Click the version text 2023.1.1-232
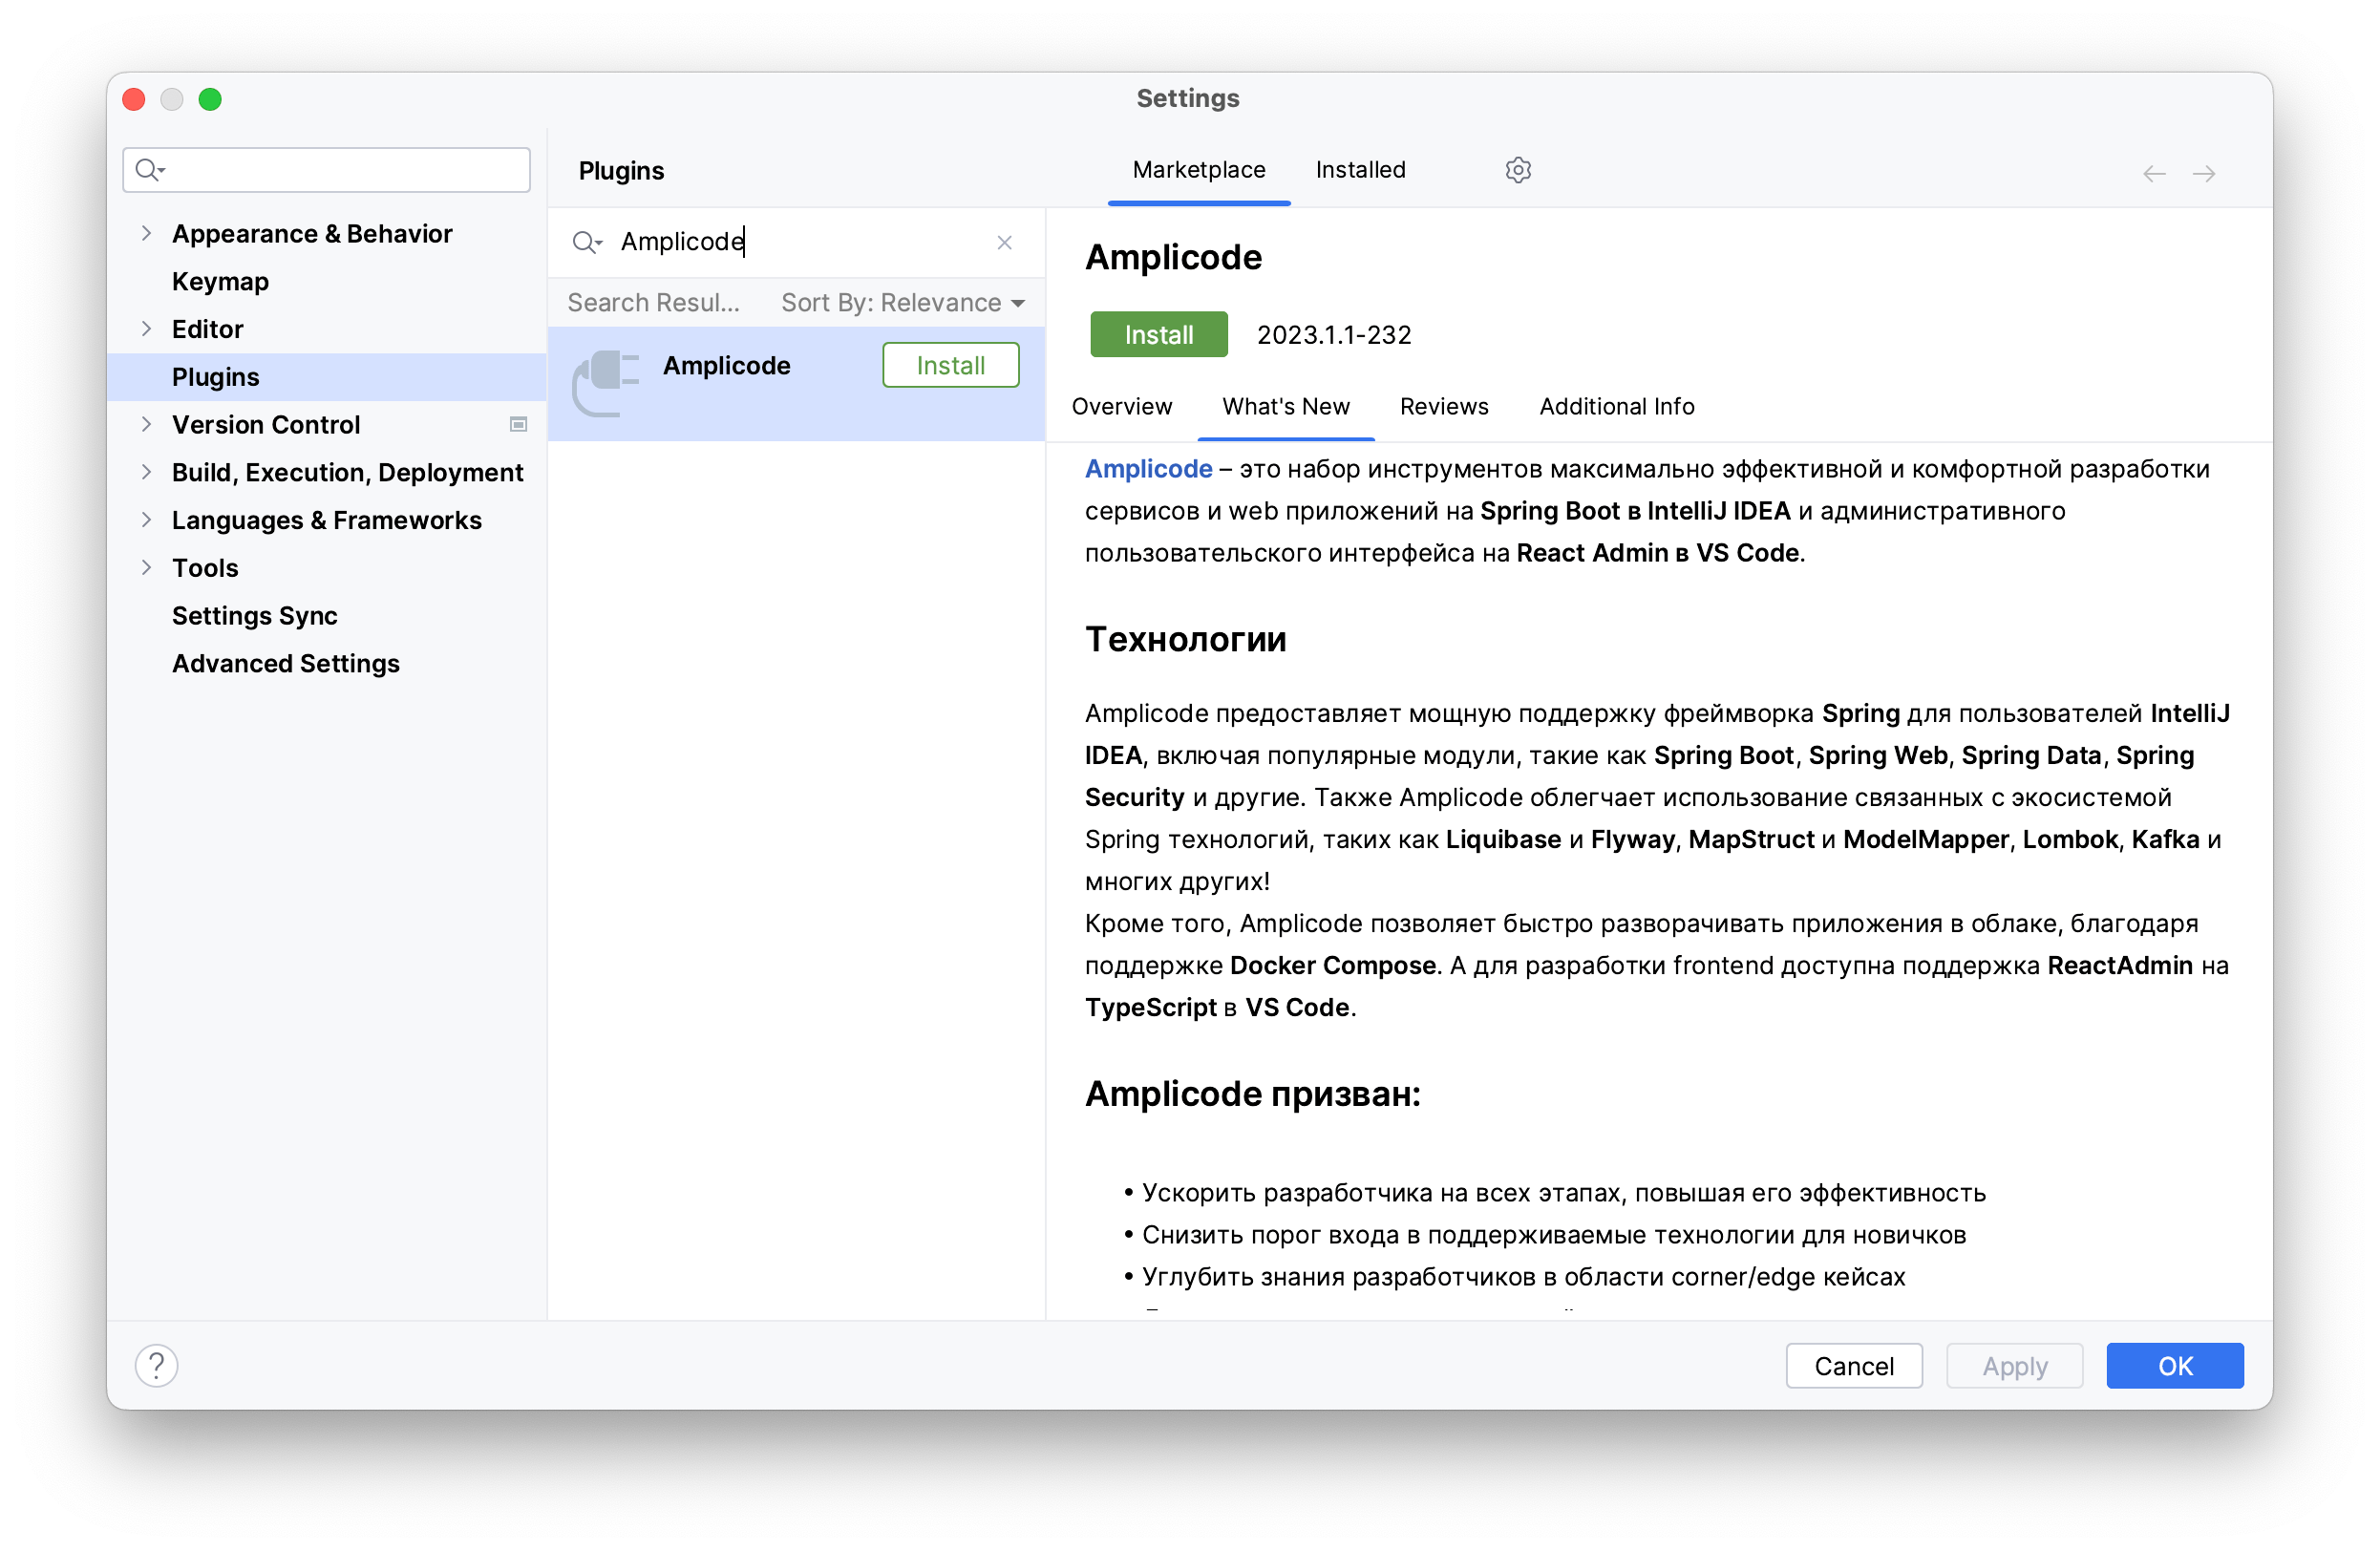The height and width of the screenshot is (1551, 2380). click(1333, 335)
